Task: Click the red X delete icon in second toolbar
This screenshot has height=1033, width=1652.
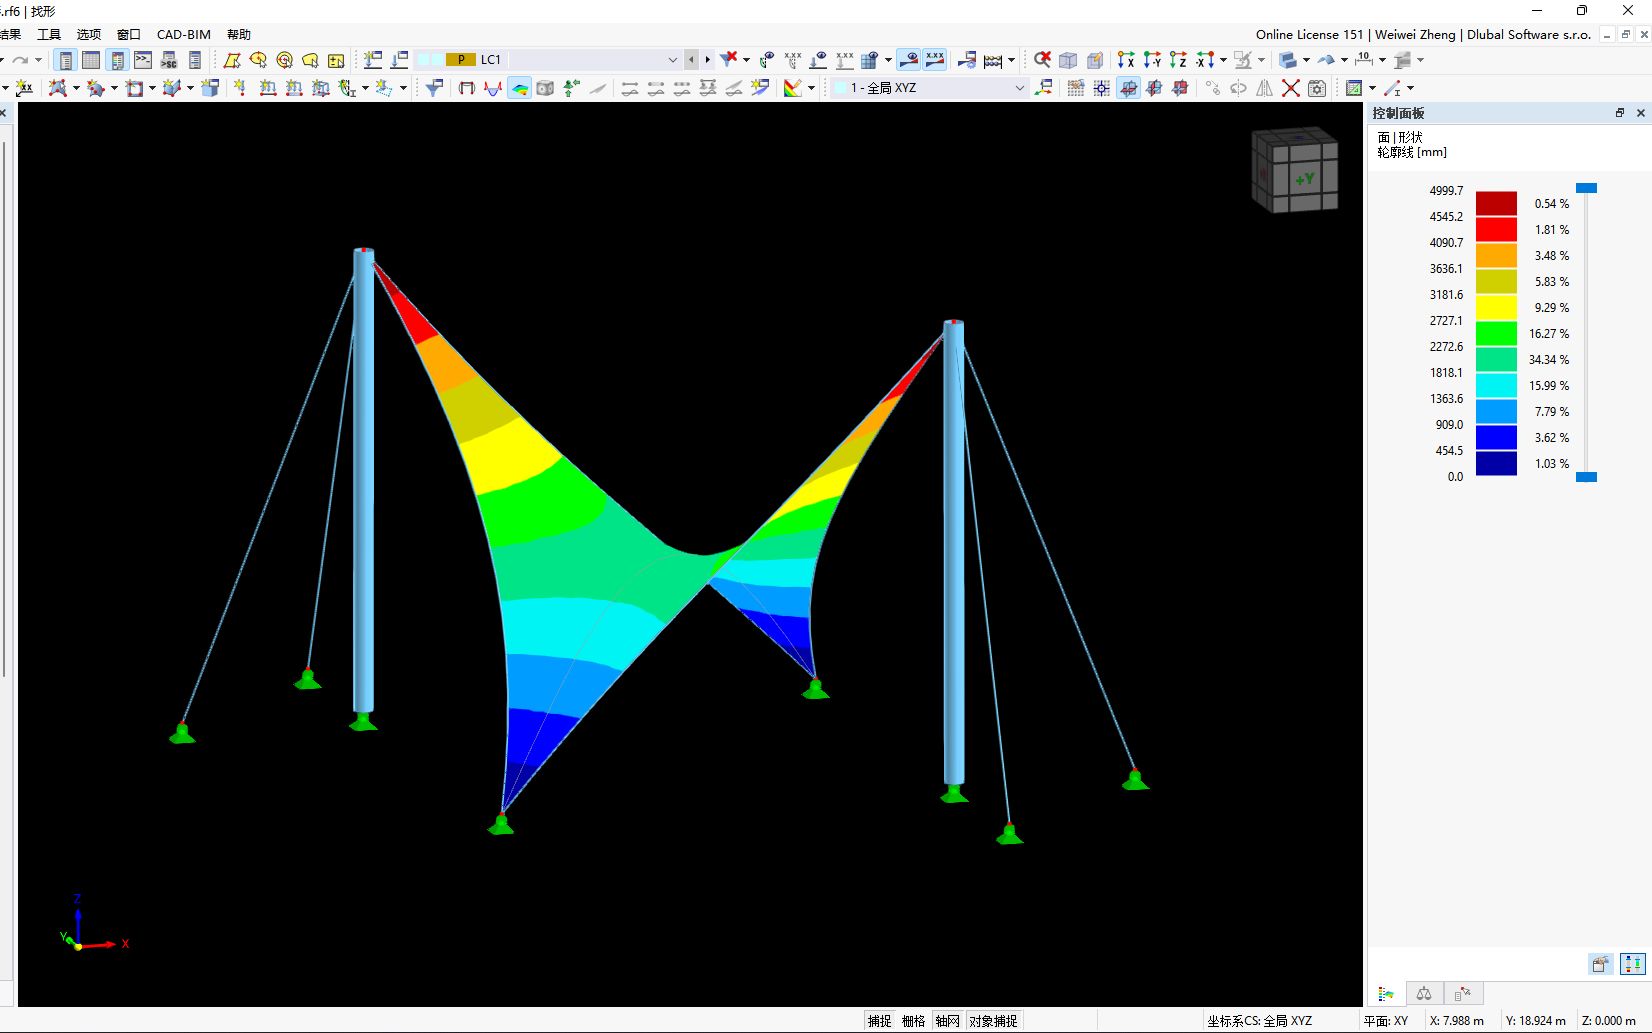Action: (1291, 88)
